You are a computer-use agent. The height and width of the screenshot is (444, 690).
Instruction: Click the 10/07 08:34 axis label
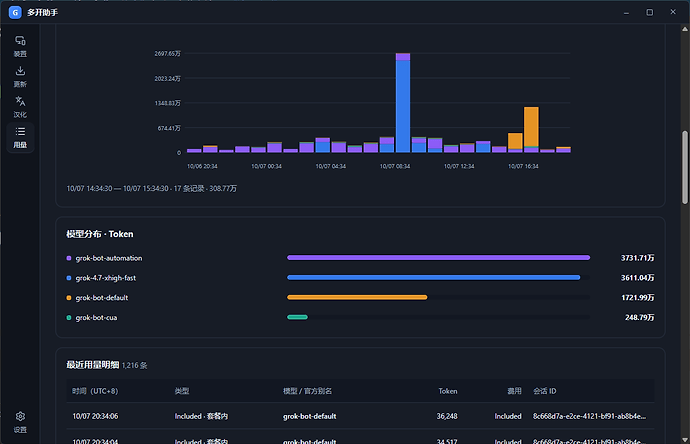point(395,166)
